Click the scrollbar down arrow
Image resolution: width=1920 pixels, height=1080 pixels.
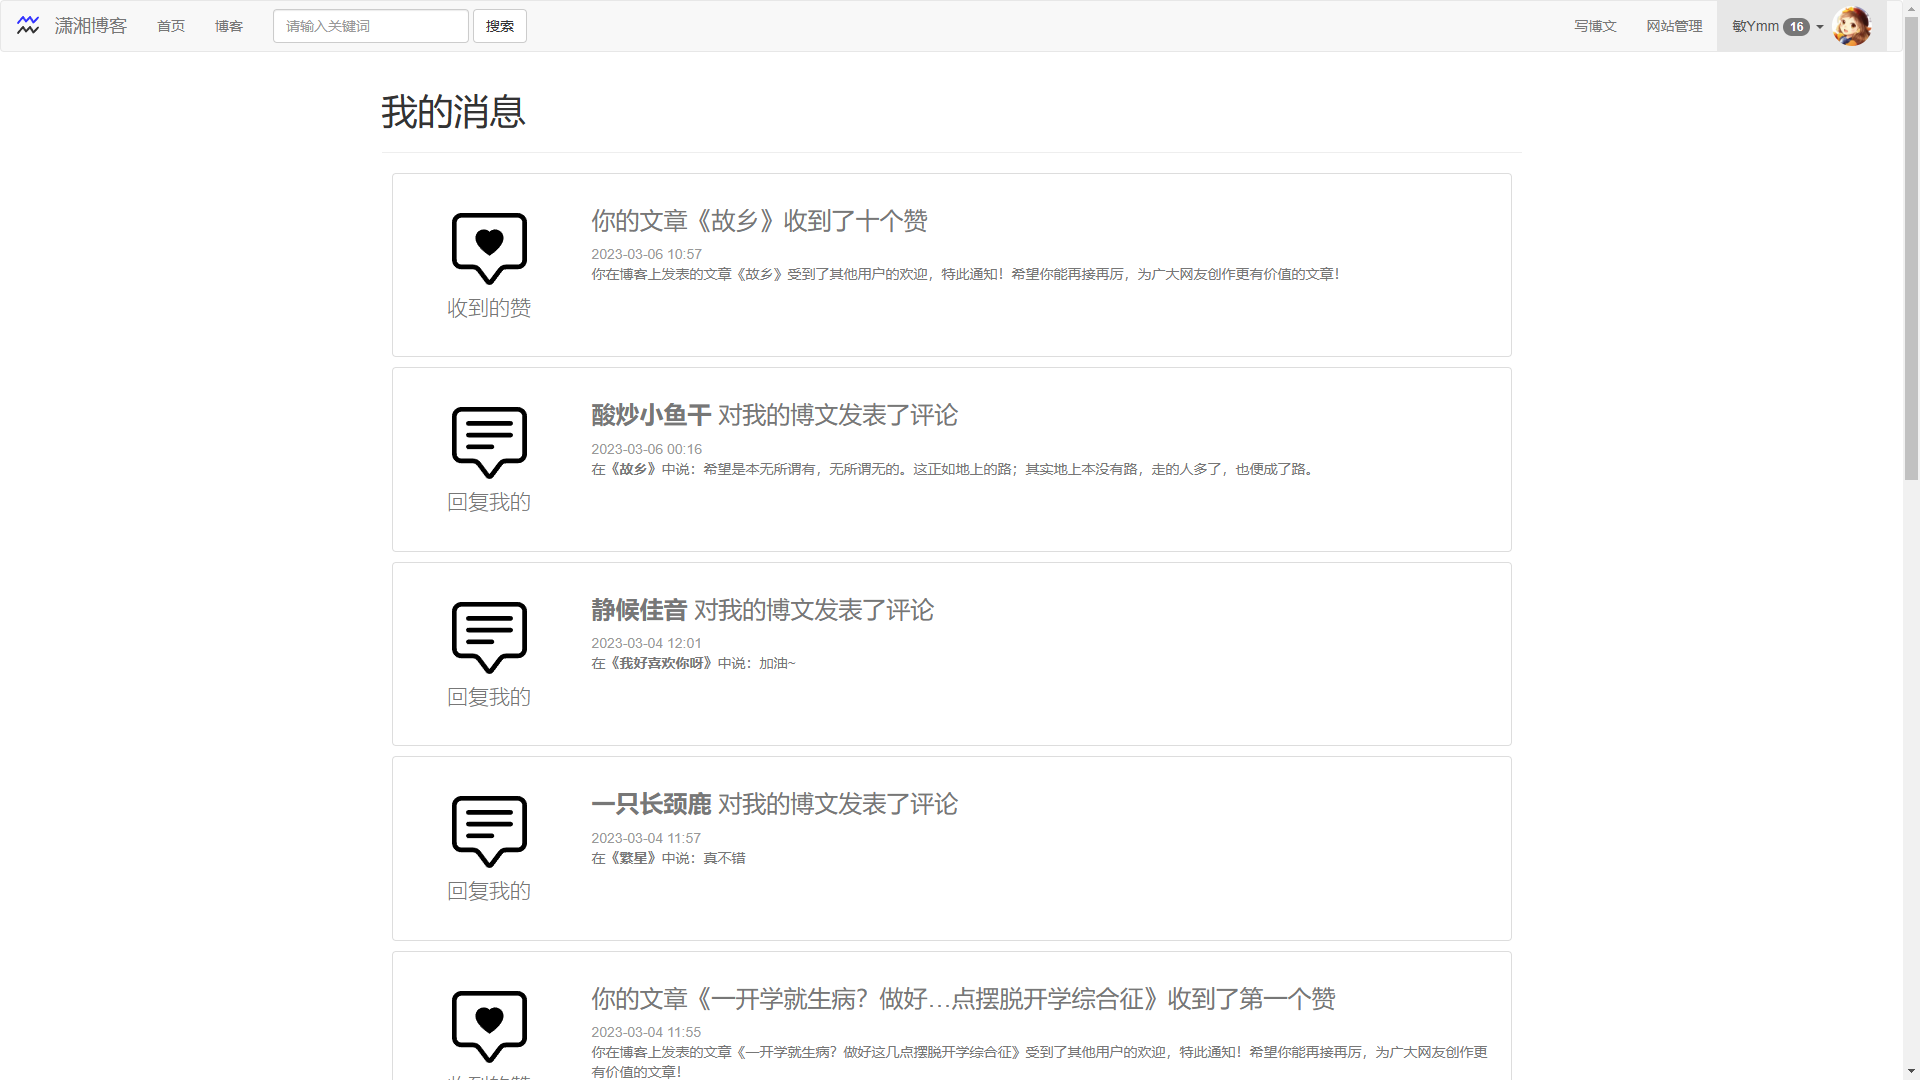click(x=1911, y=1071)
